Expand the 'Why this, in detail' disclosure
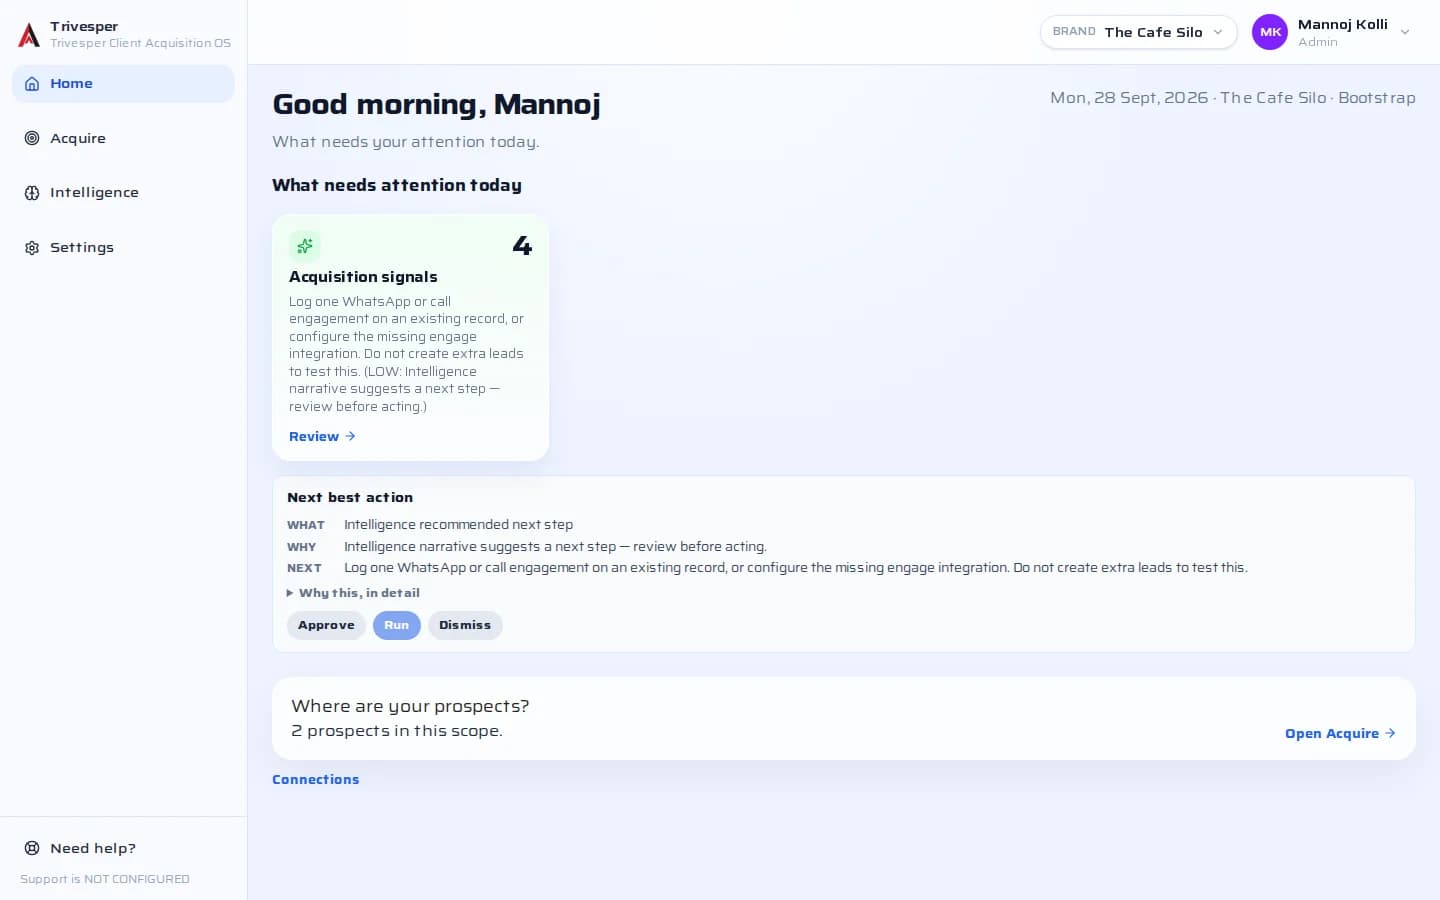This screenshot has height=900, width=1440. click(353, 593)
